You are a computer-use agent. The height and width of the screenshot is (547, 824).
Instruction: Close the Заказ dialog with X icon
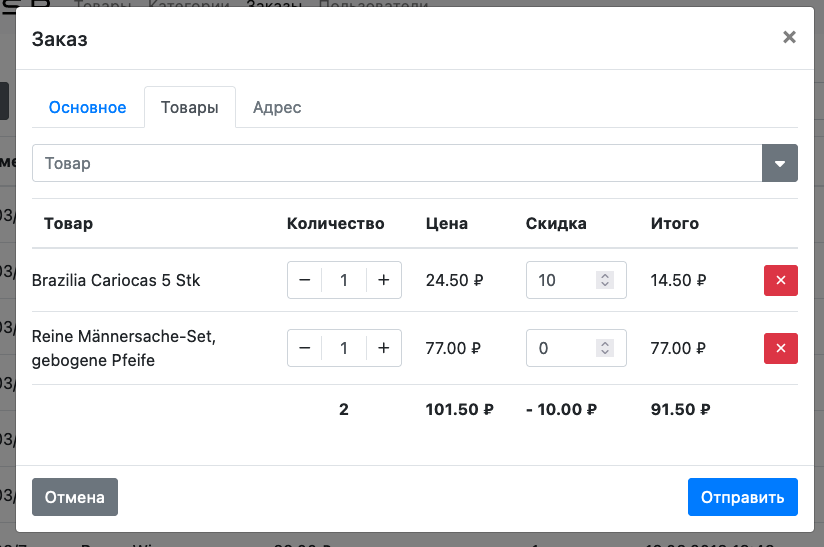(789, 38)
